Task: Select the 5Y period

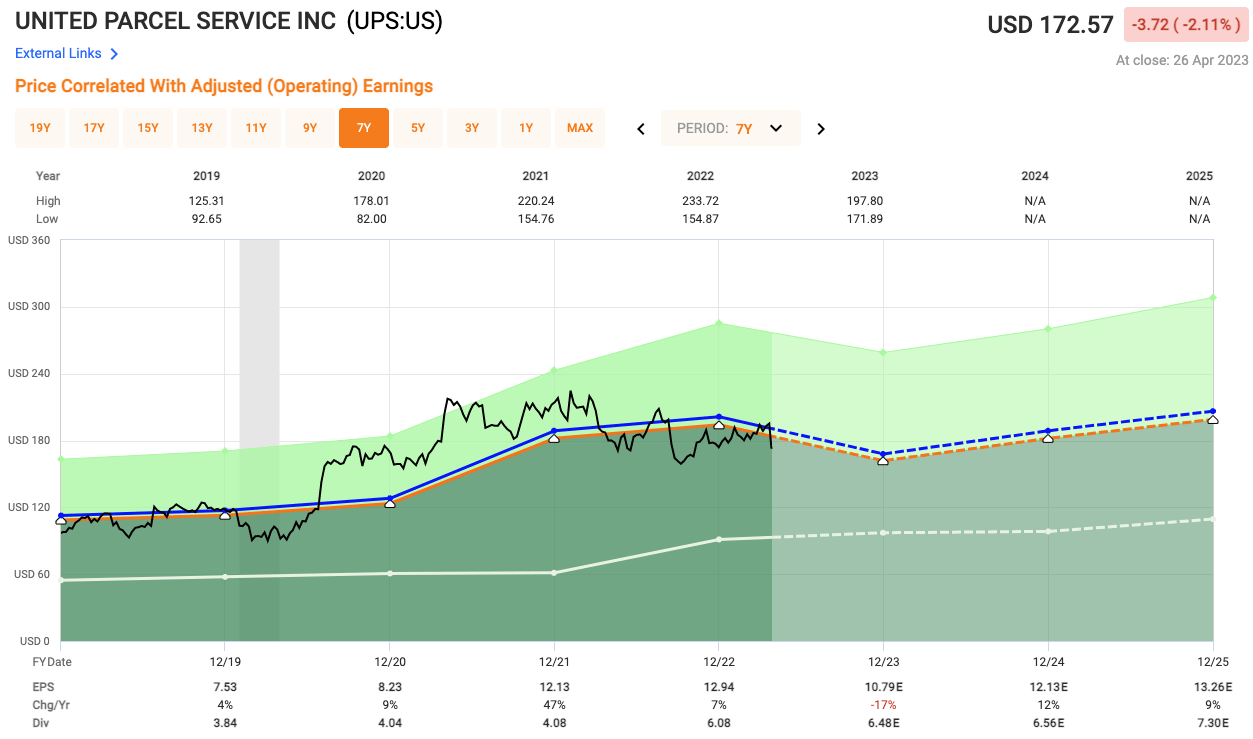Action: click(417, 128)
